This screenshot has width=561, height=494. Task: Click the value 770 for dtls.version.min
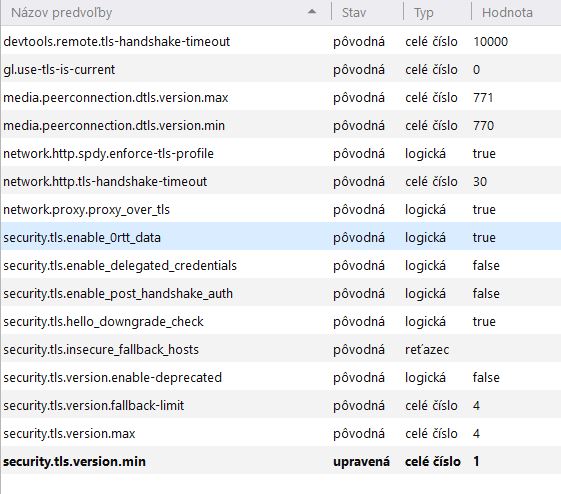pyautogui.click(x=483, y=126)
